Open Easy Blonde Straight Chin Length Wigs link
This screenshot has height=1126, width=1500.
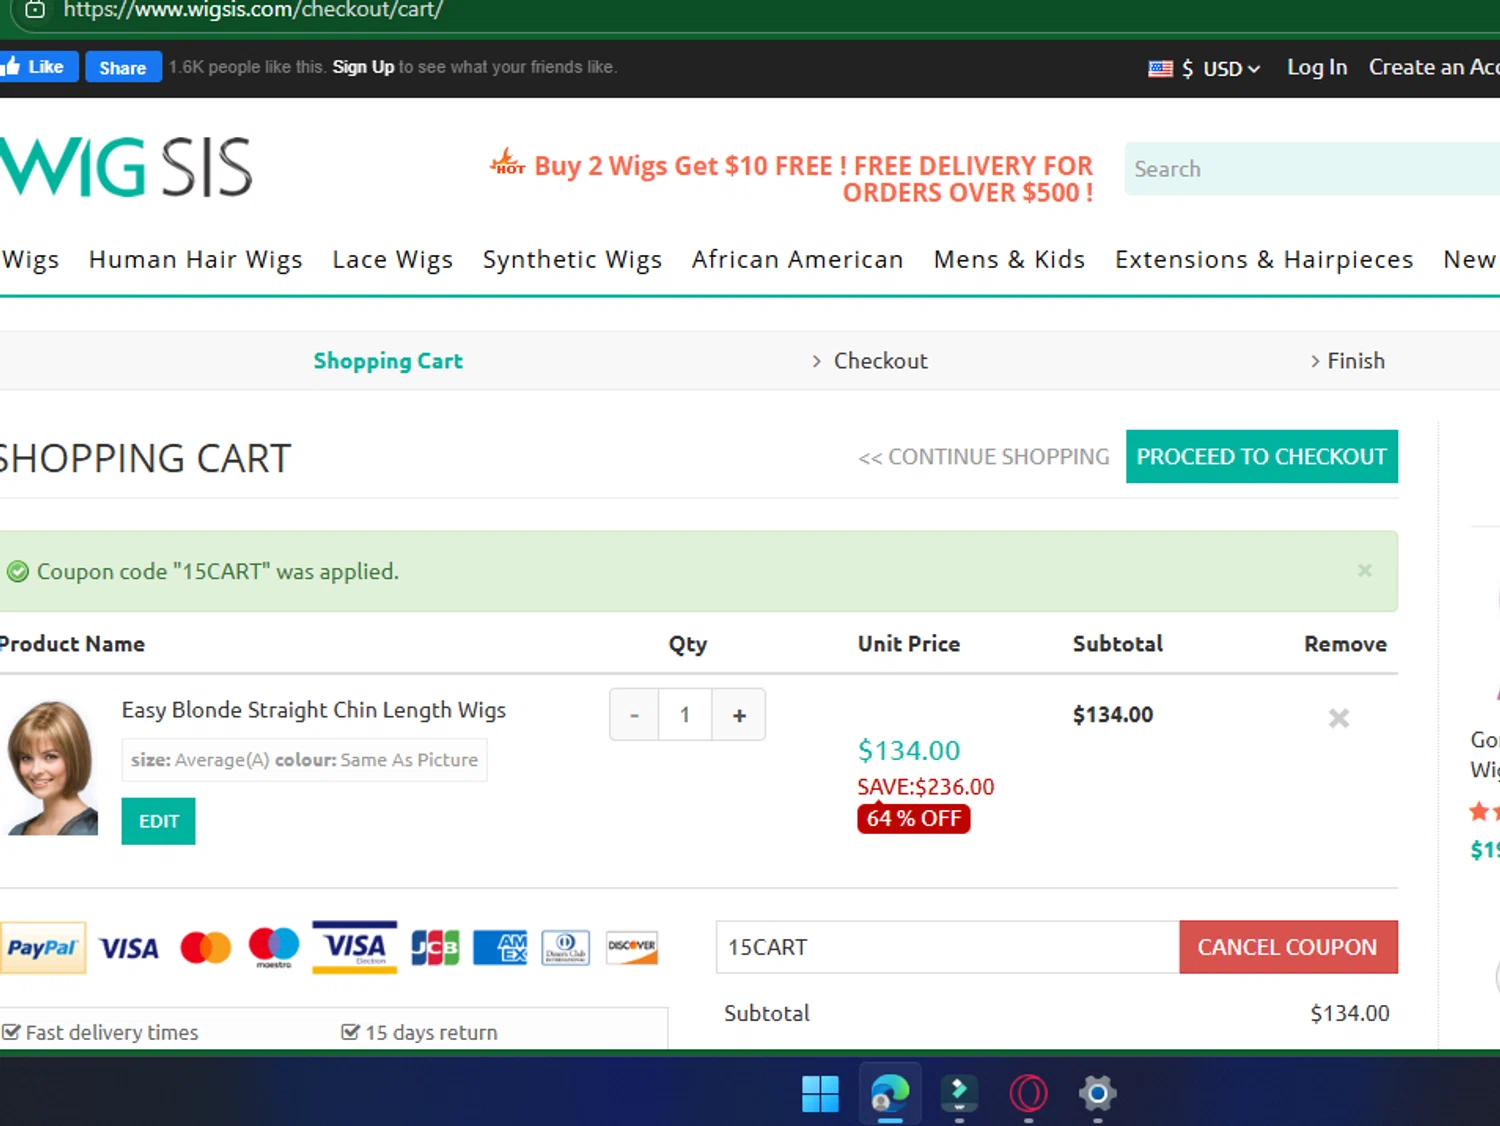[314, 710]
